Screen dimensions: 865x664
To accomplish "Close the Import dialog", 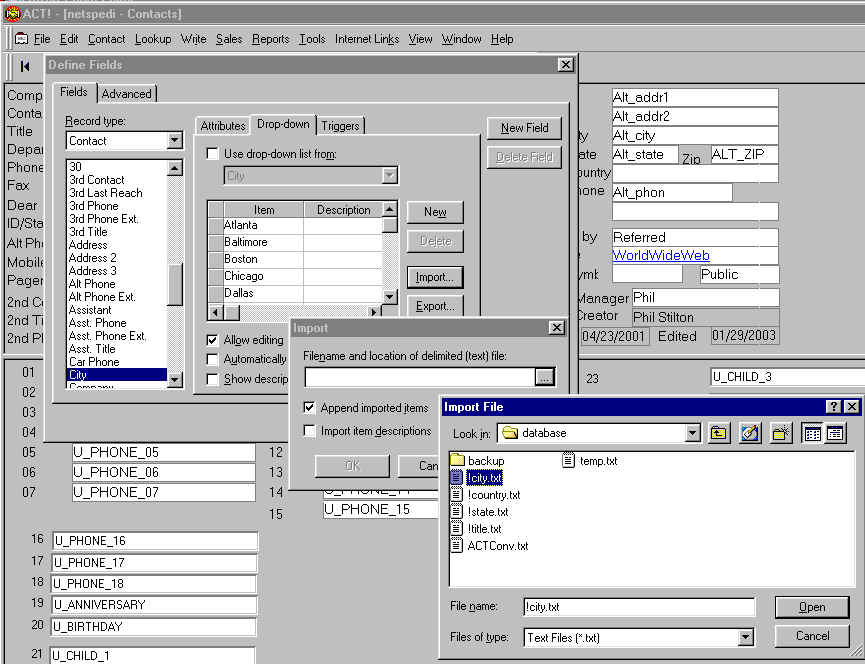I will tap(557, 328).
